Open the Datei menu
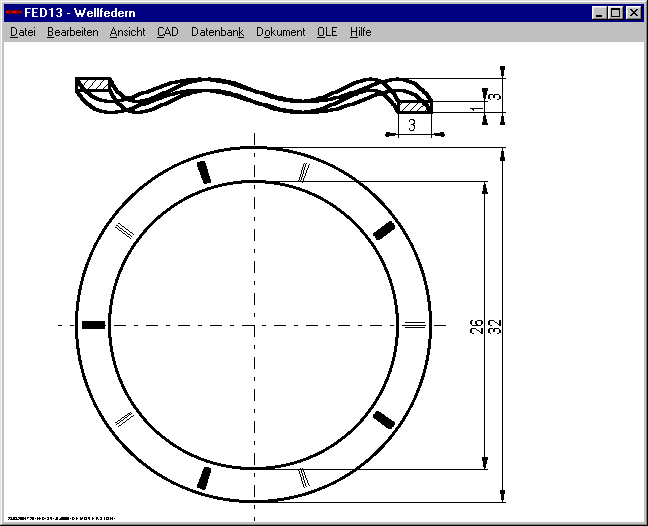Screen dimensions: 648x526 point(22,32)
